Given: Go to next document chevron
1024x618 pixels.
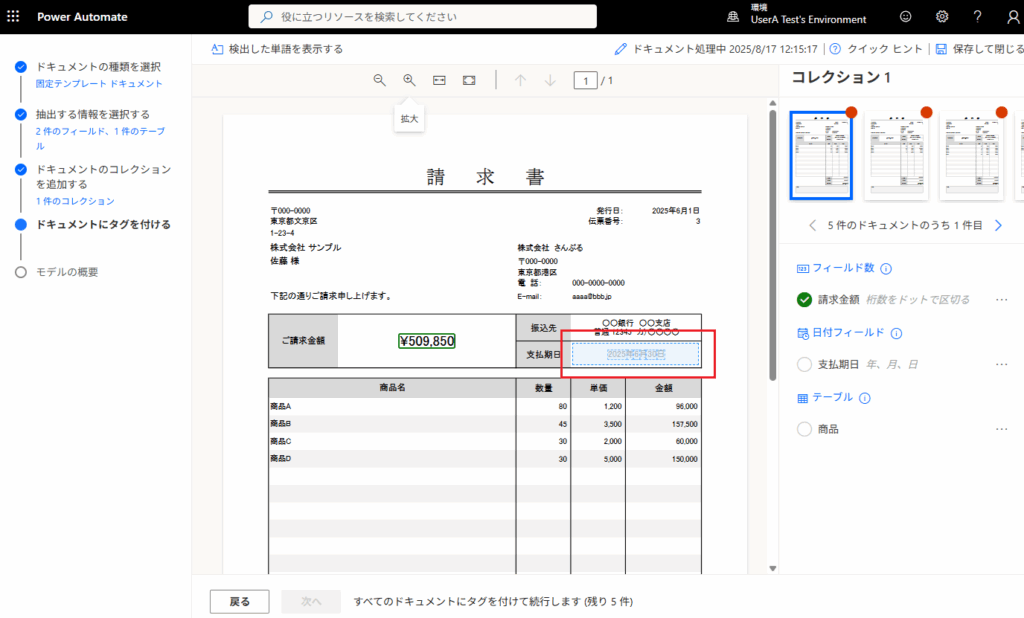Looking at the screenshot, I should [998, 225].
